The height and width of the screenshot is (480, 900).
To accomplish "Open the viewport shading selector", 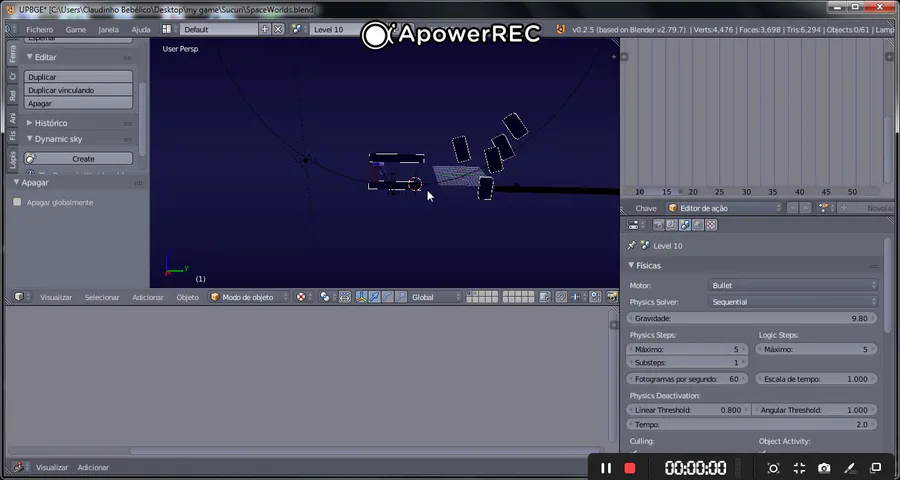I will [x=304, y=297].
